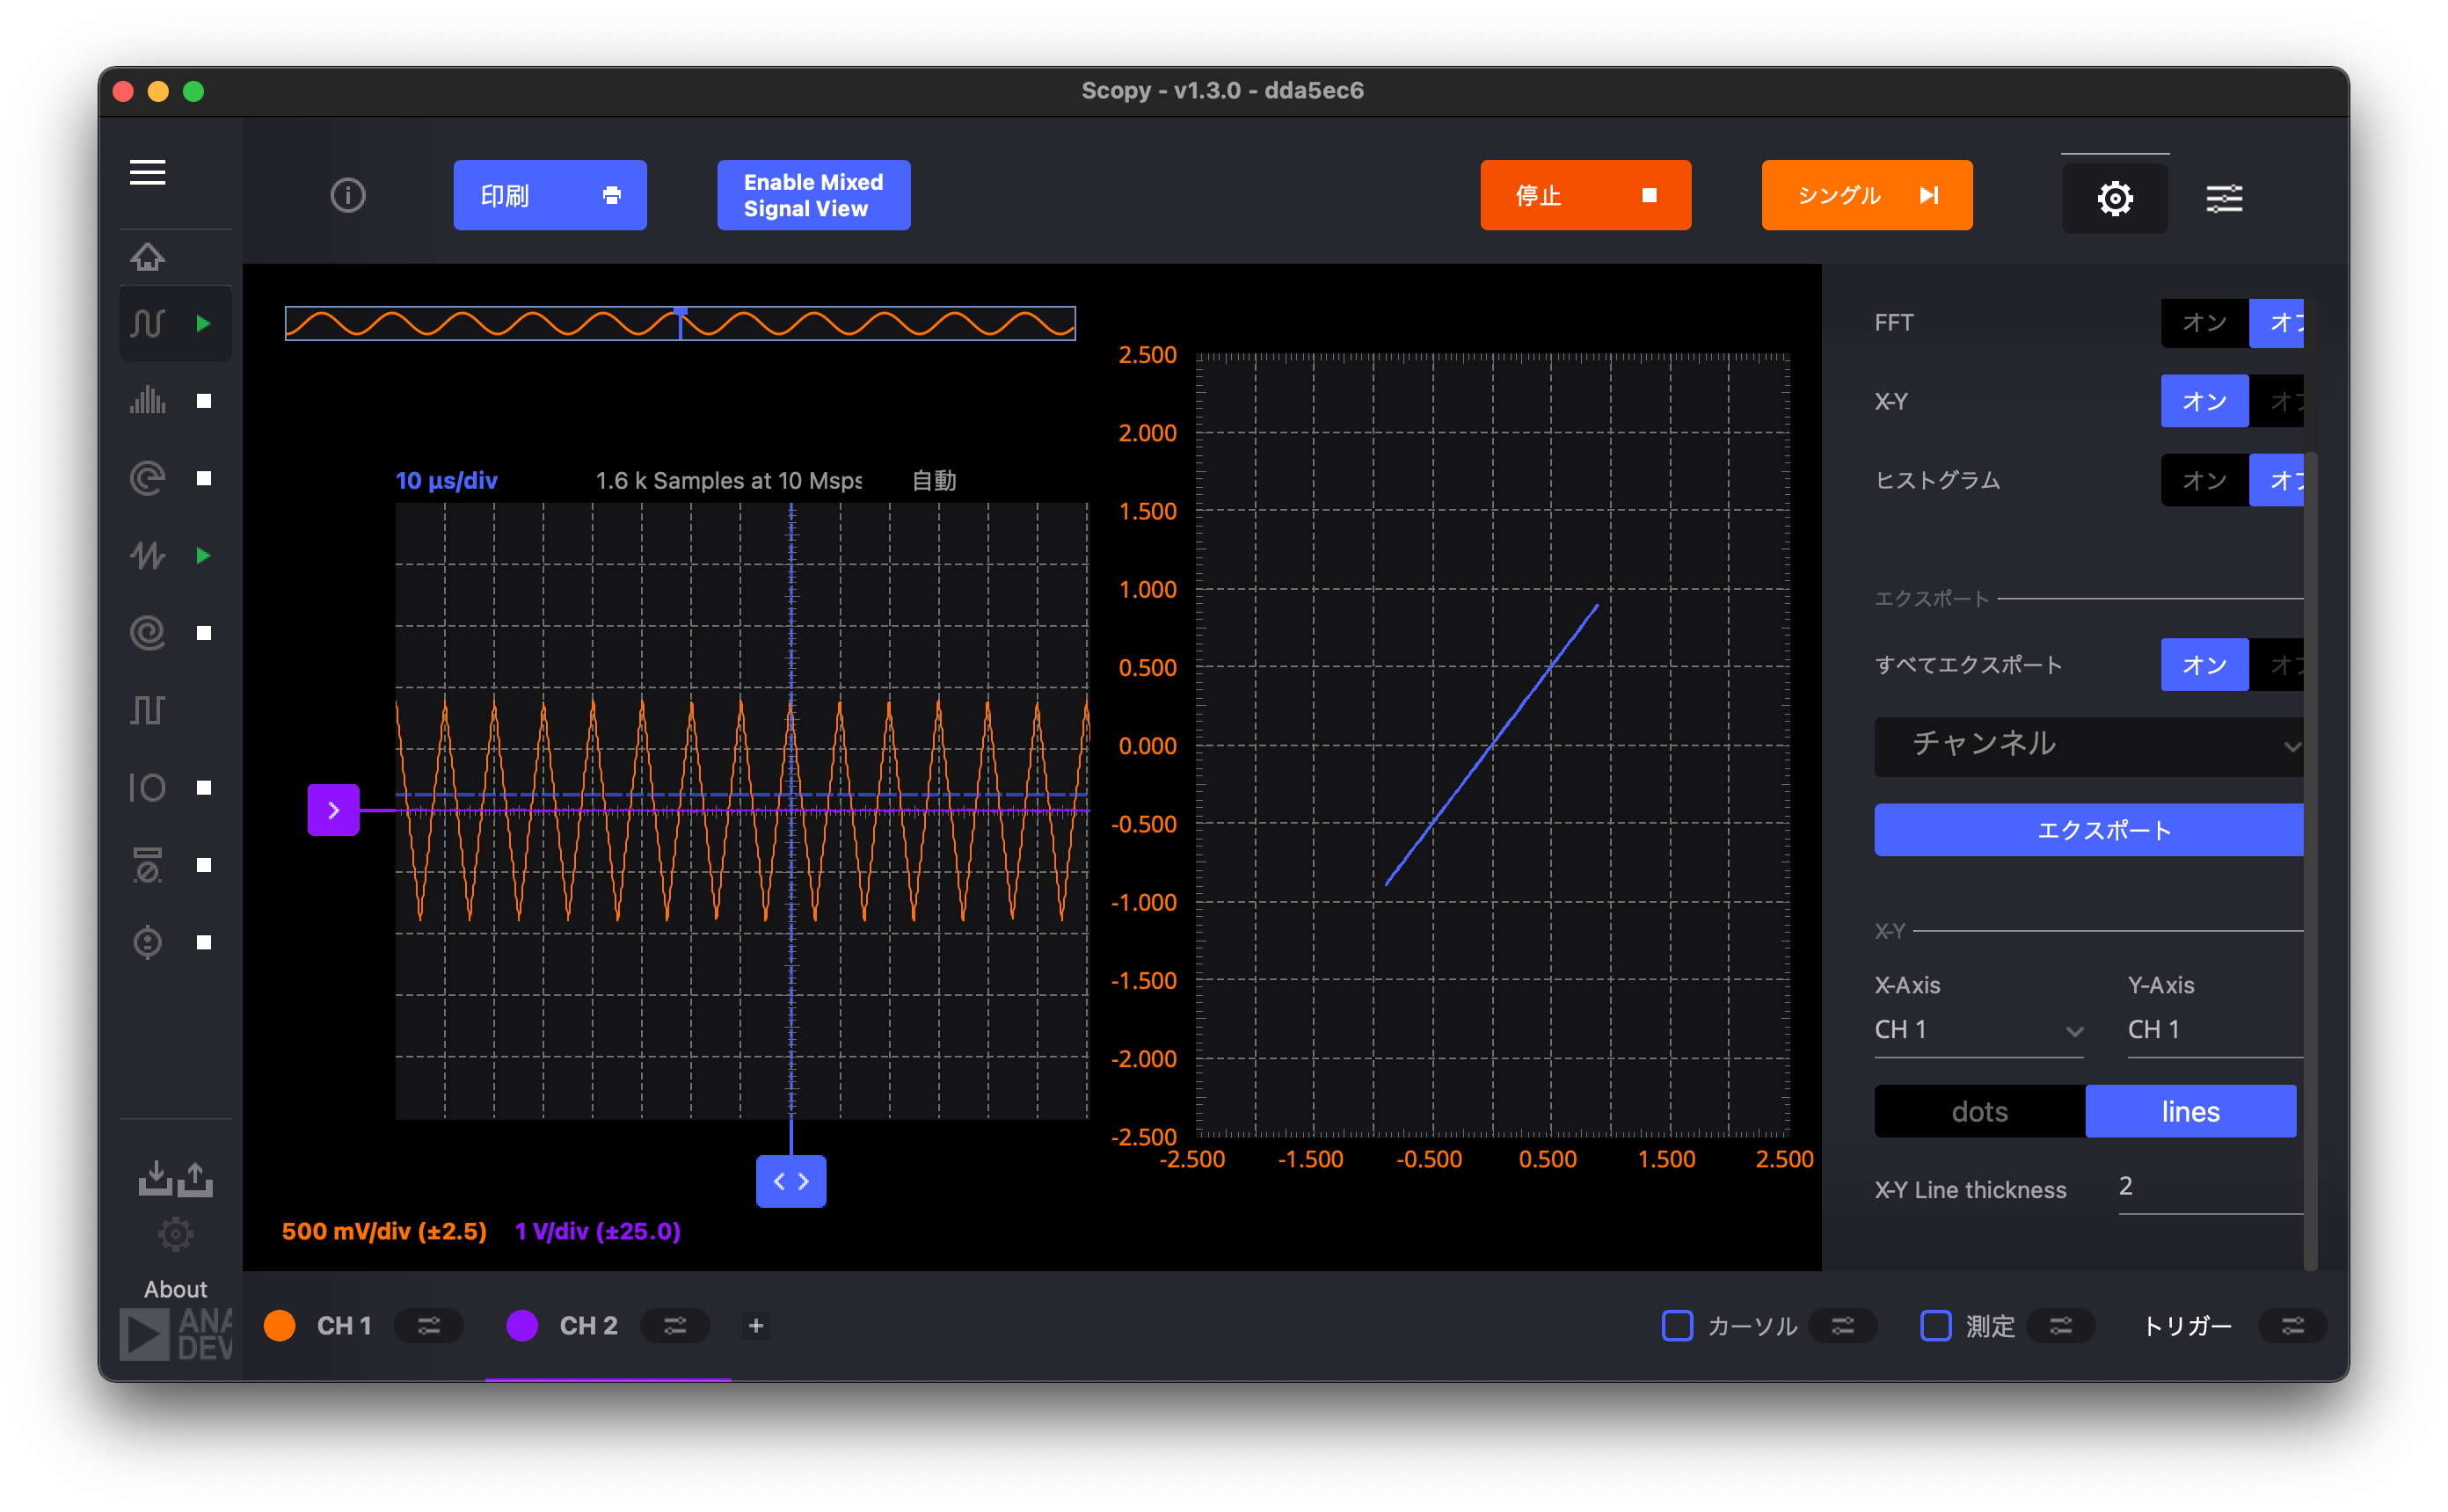Screen dimensions: 2448x1512
Task: Open the Y-Axis CH 1 dropdown
Action: (2214, 1029)
